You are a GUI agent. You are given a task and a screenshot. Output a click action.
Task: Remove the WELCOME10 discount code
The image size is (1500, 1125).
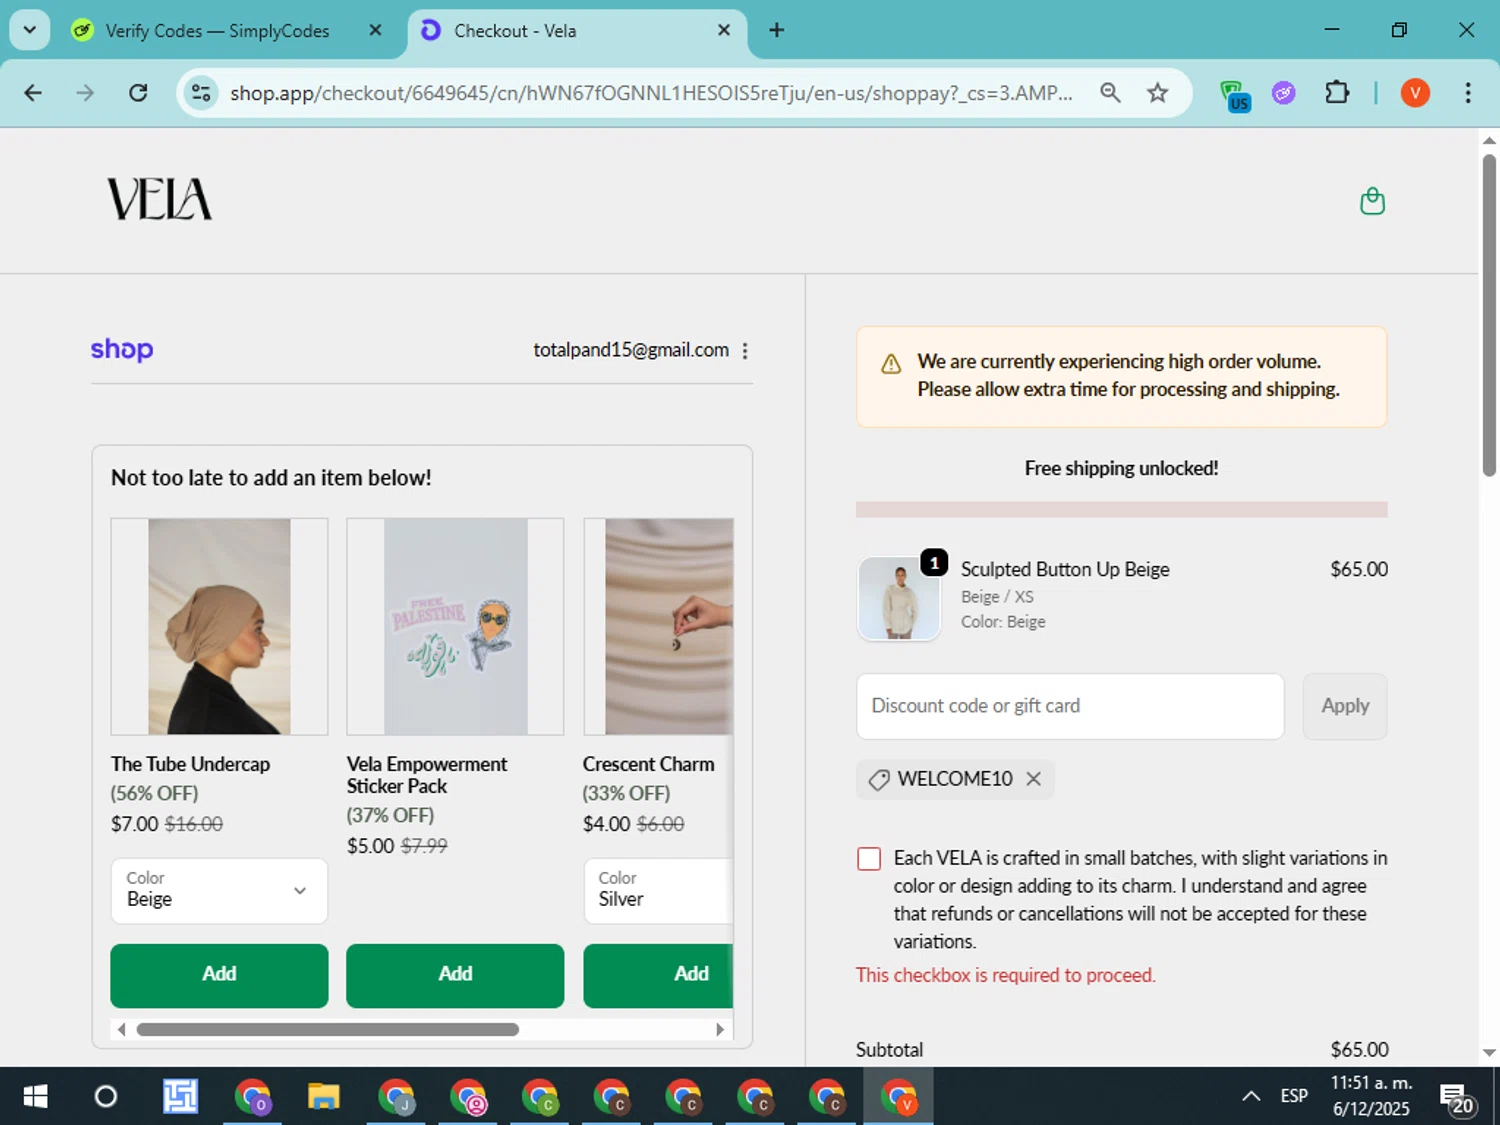click(1034, 779)
